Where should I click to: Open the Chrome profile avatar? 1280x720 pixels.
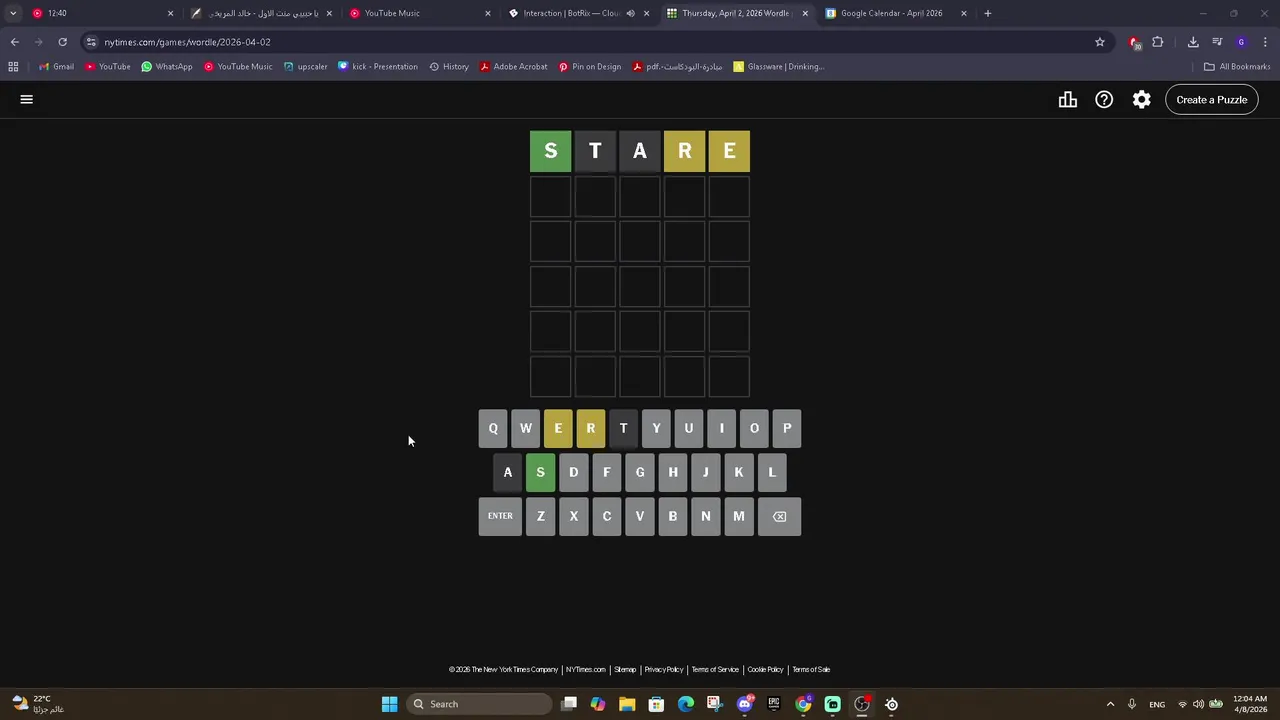[x=1241, y=42]
